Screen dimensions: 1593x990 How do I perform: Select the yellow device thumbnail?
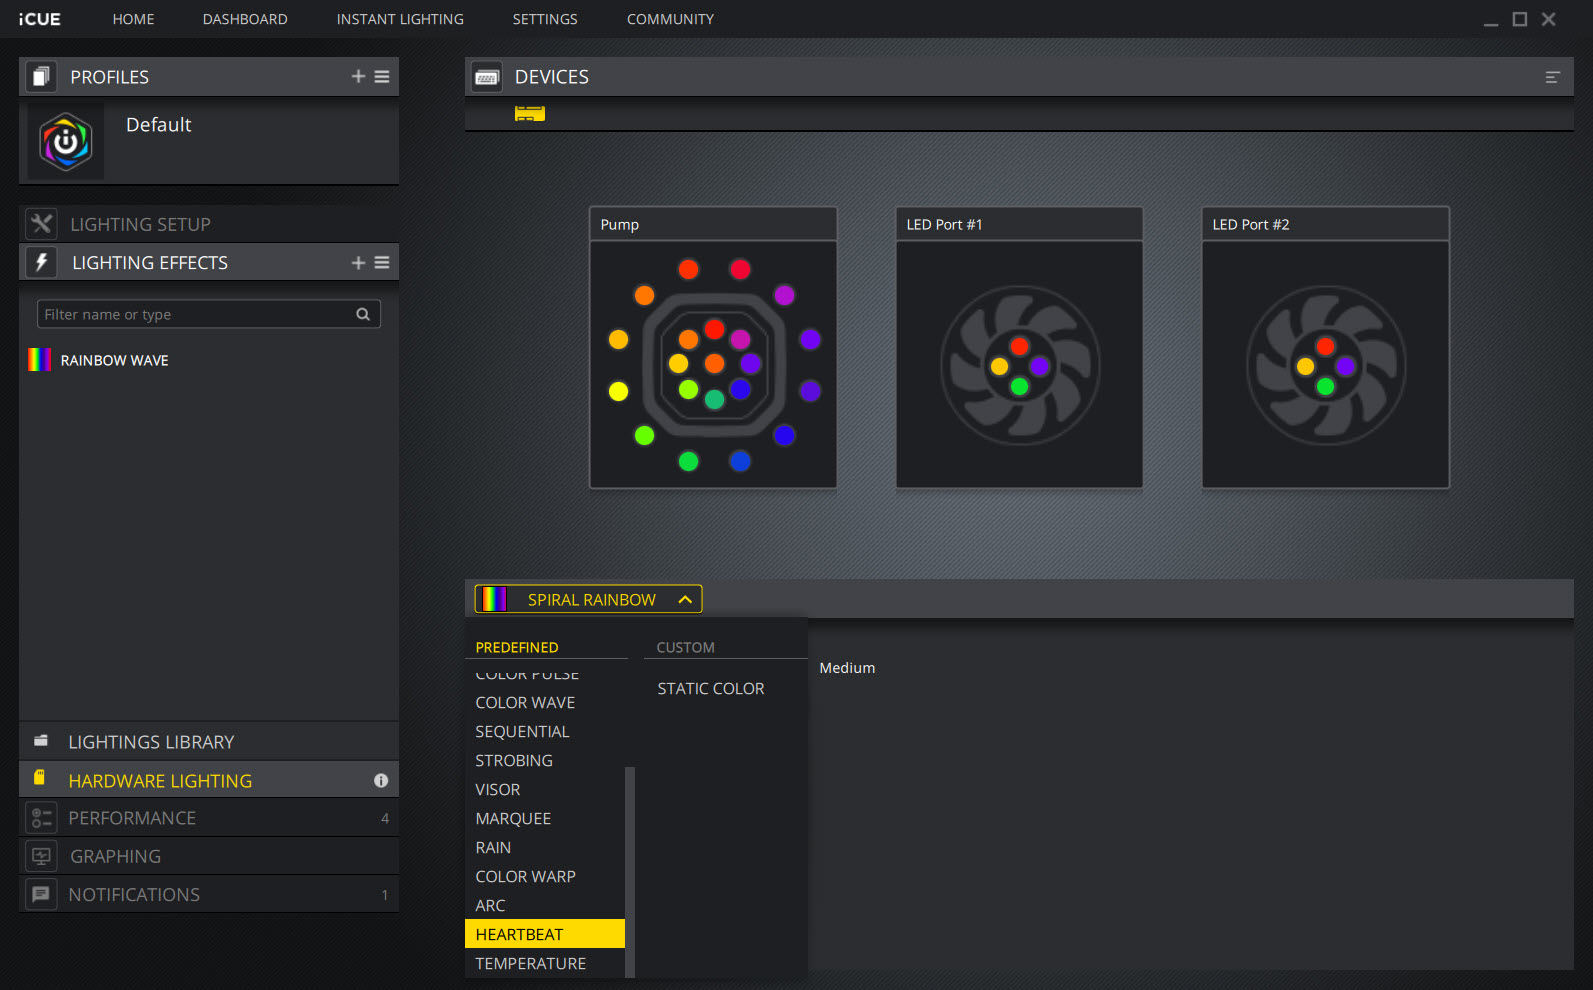(x=530, y=113)
